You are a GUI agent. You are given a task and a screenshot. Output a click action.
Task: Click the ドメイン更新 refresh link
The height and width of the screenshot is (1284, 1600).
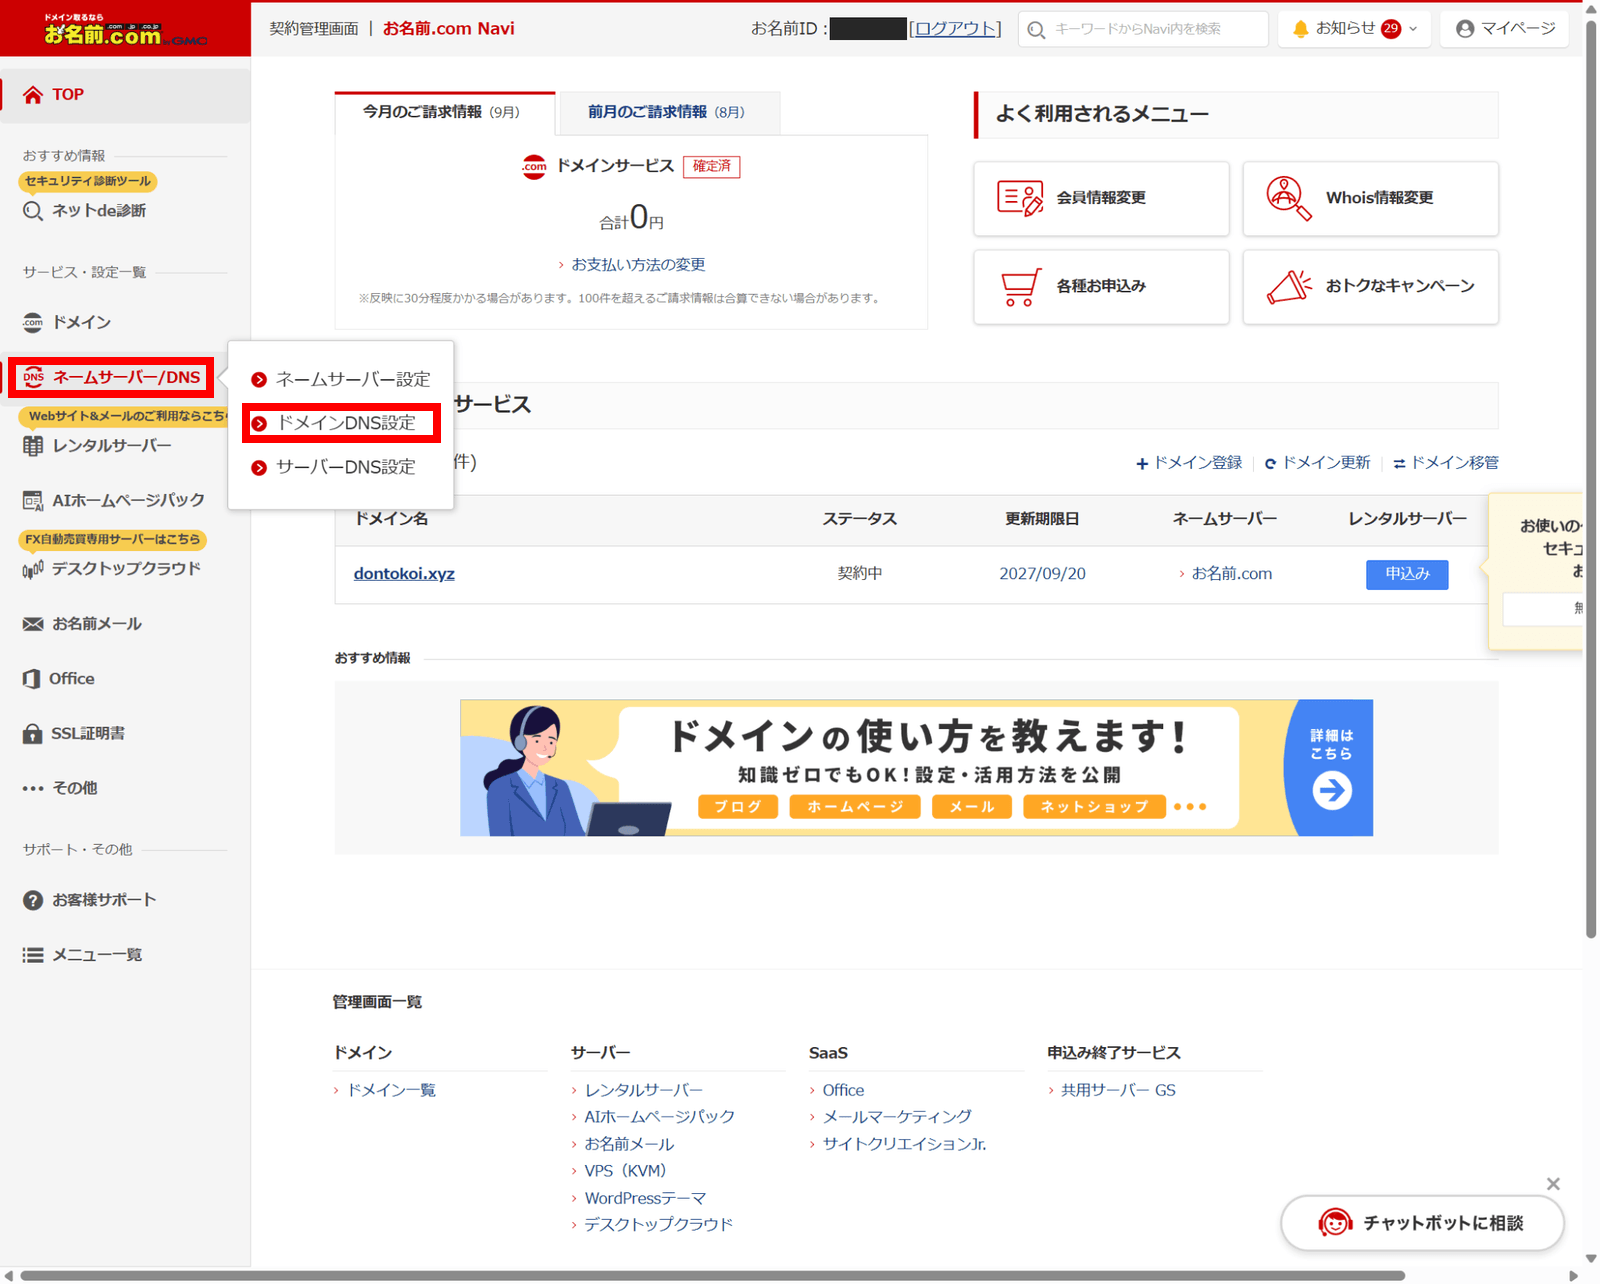point(1317,463)
